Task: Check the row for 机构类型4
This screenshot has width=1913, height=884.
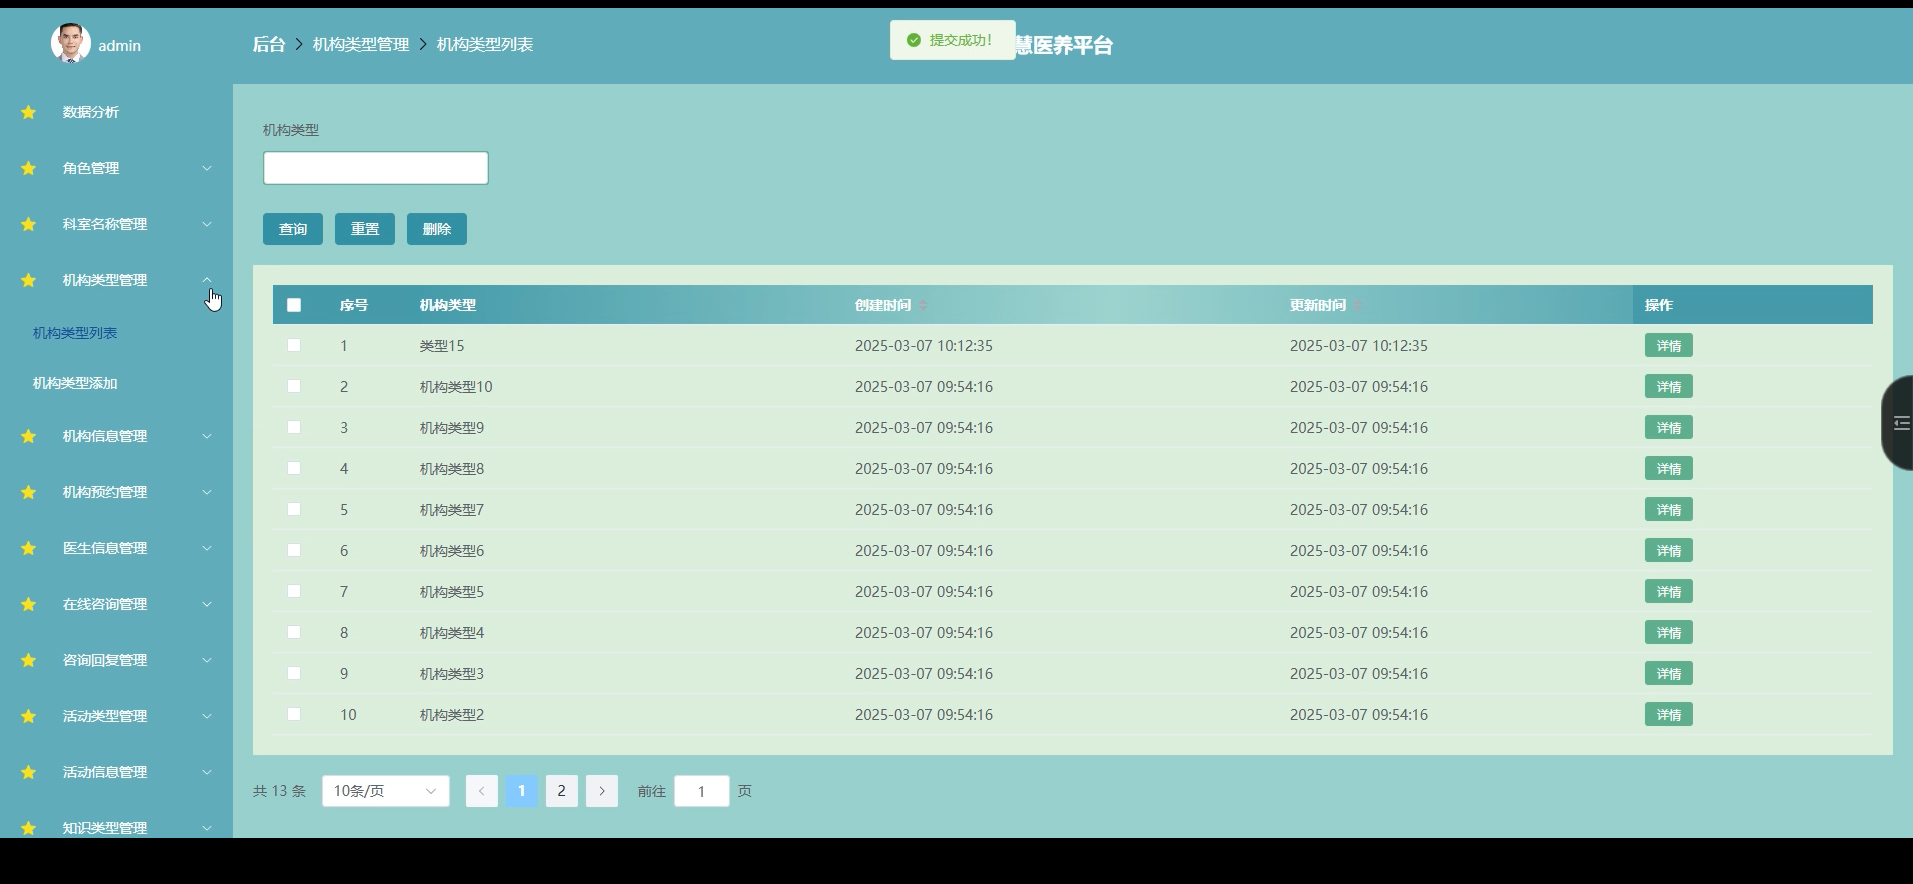Action: [294, 632]
